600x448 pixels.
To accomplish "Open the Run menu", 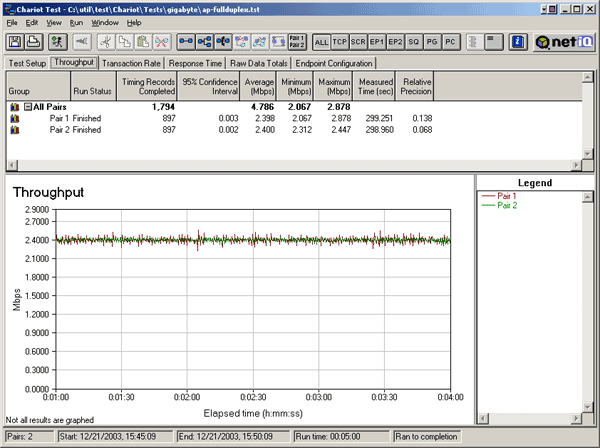I will pos(78,21).
